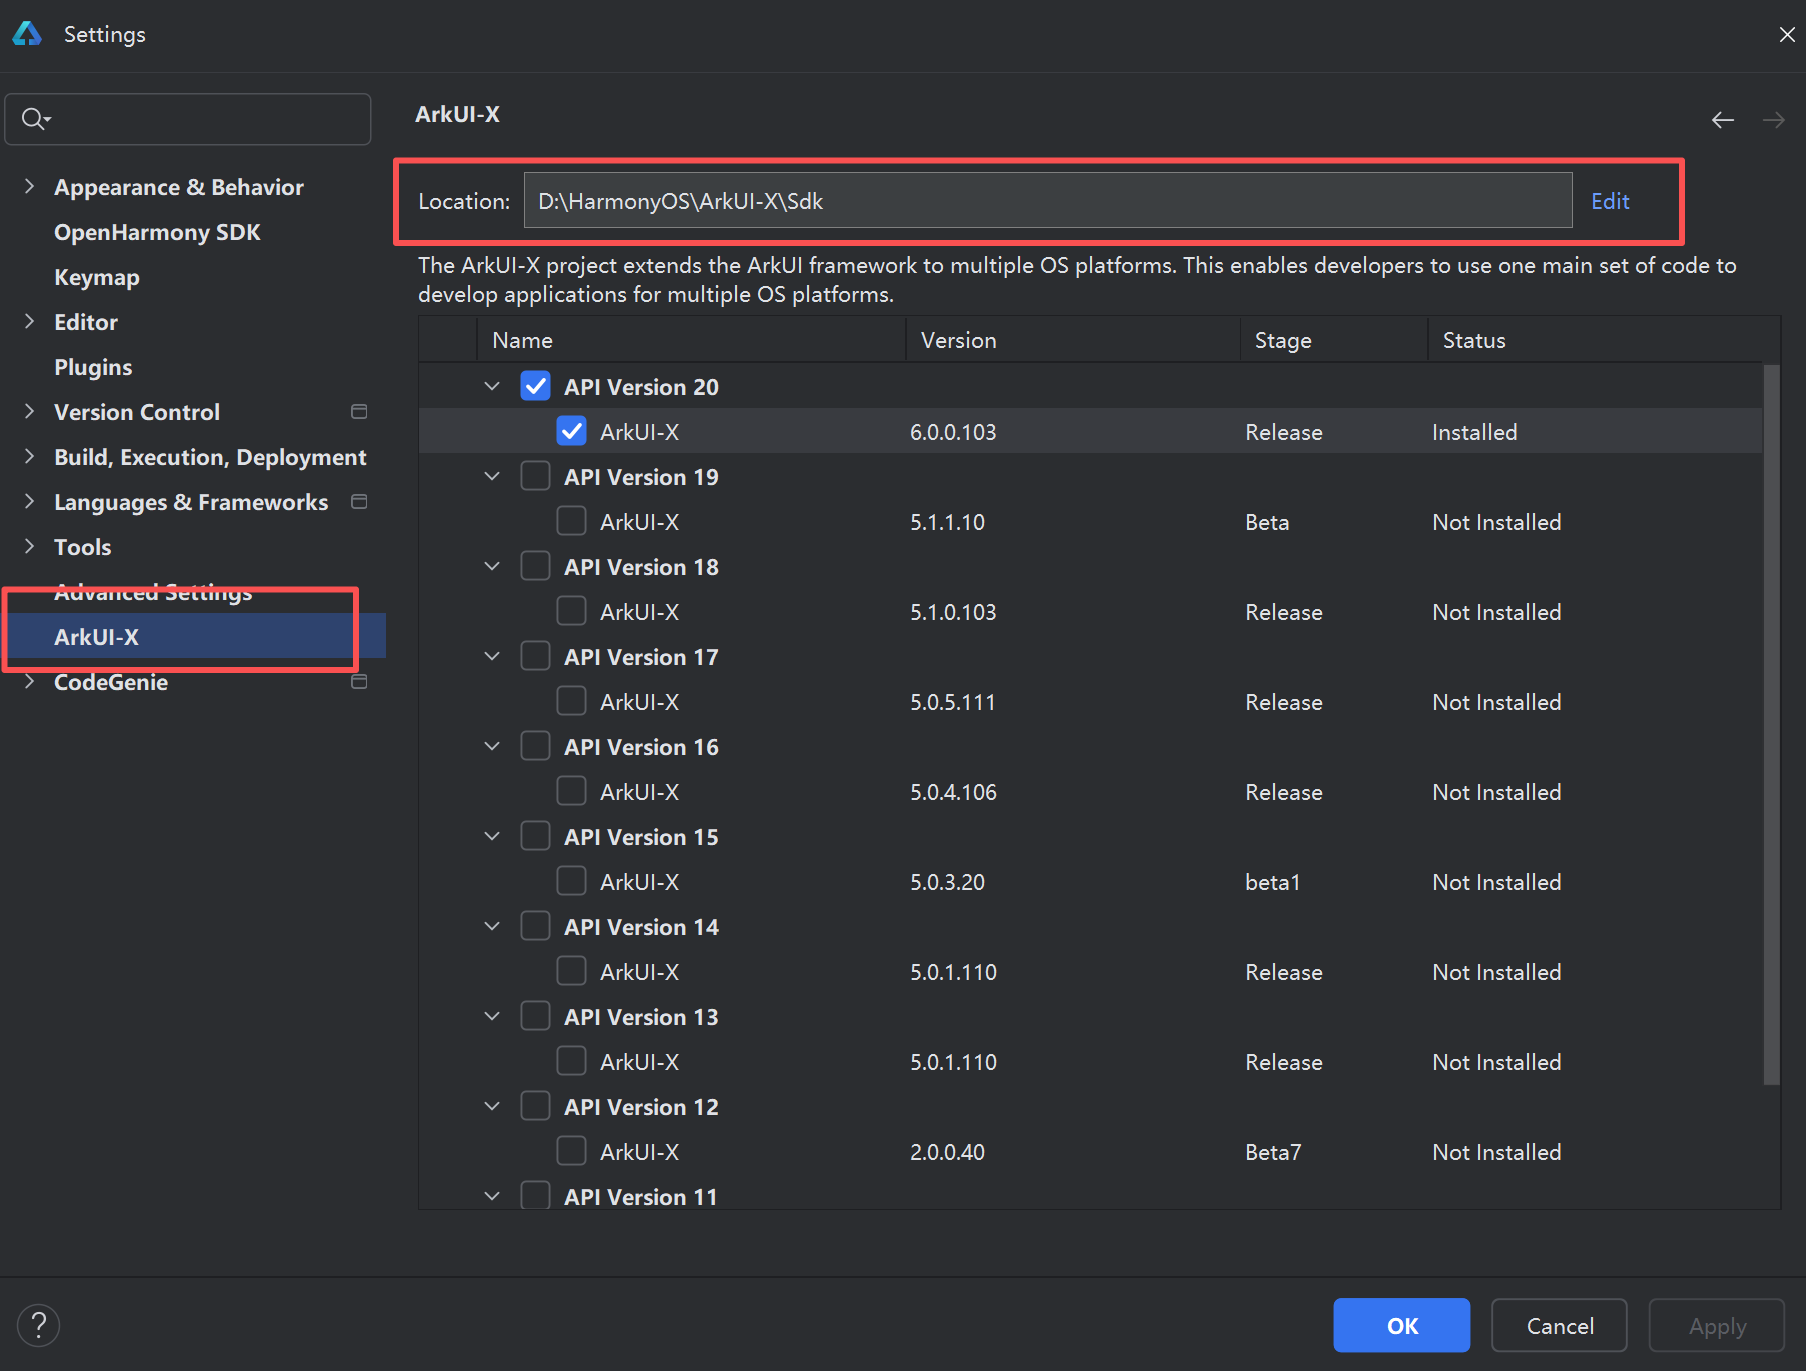This screenshot has width=1806, height=1371.
Task: Click Edit link beside Location
Action: (x=1610, y=201)
